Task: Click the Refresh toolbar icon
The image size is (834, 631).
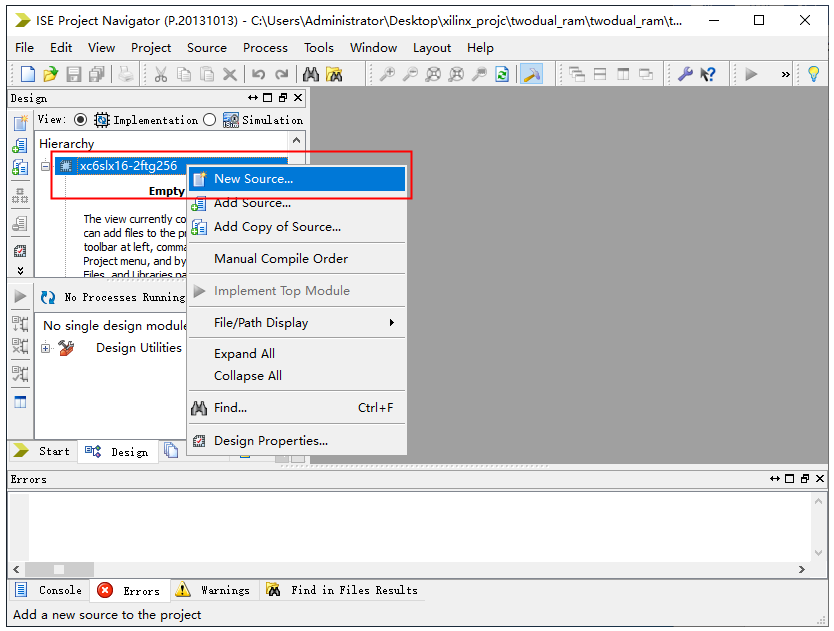Action: pos(502,74)
